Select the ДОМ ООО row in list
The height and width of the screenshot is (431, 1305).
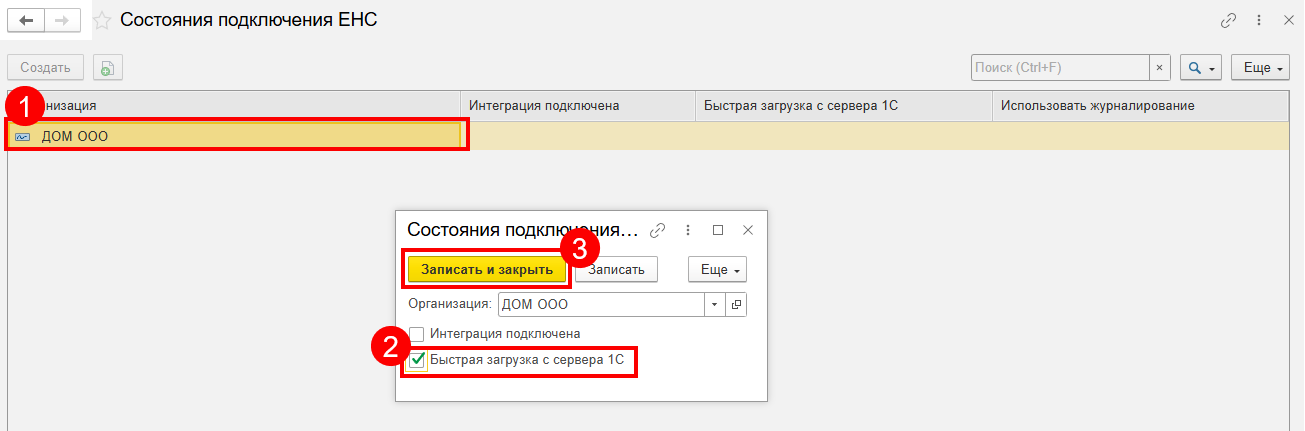pos(236,136)
